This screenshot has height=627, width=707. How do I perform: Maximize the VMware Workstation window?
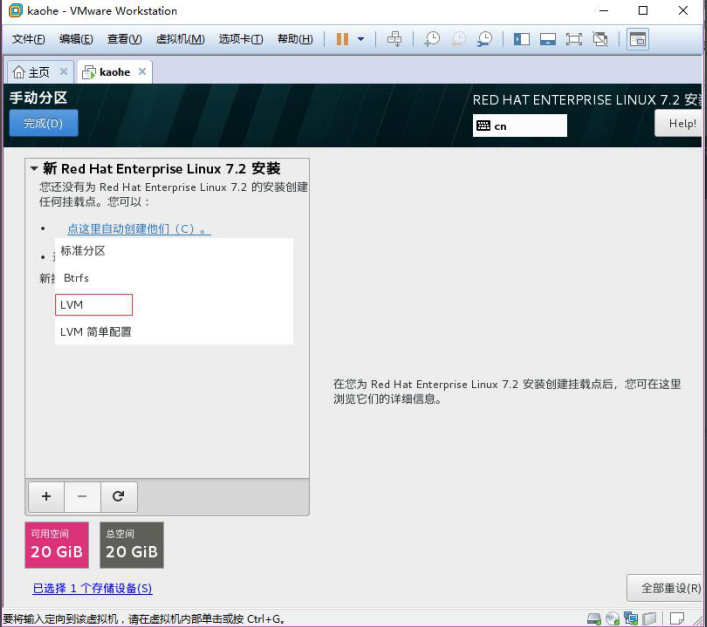click(643, 10)
